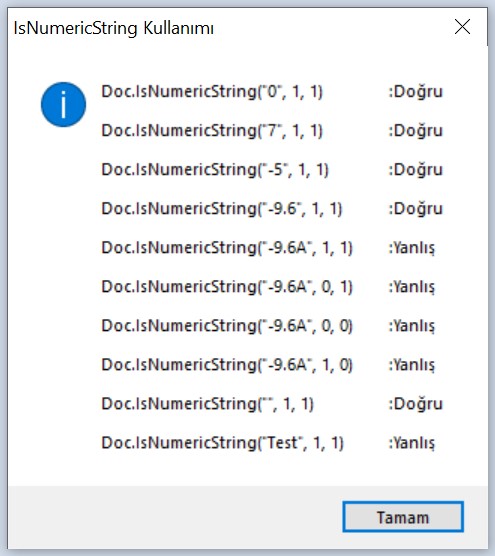Select the line IsNumericString("-9.6A", 1, 1)
495x556 pixels.
tap(227, 248)
